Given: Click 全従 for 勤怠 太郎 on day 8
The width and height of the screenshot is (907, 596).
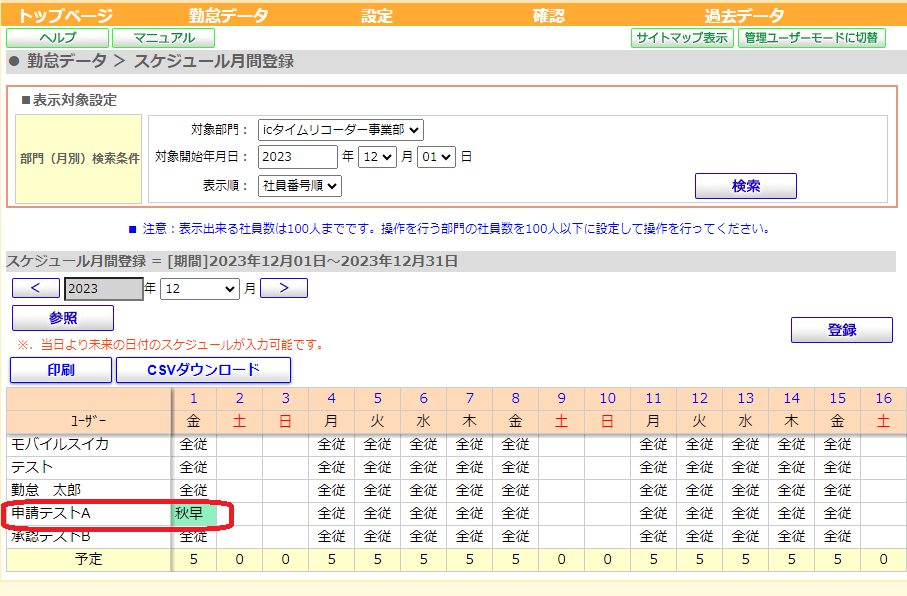Looking at the screenshot, I should 515,491.
